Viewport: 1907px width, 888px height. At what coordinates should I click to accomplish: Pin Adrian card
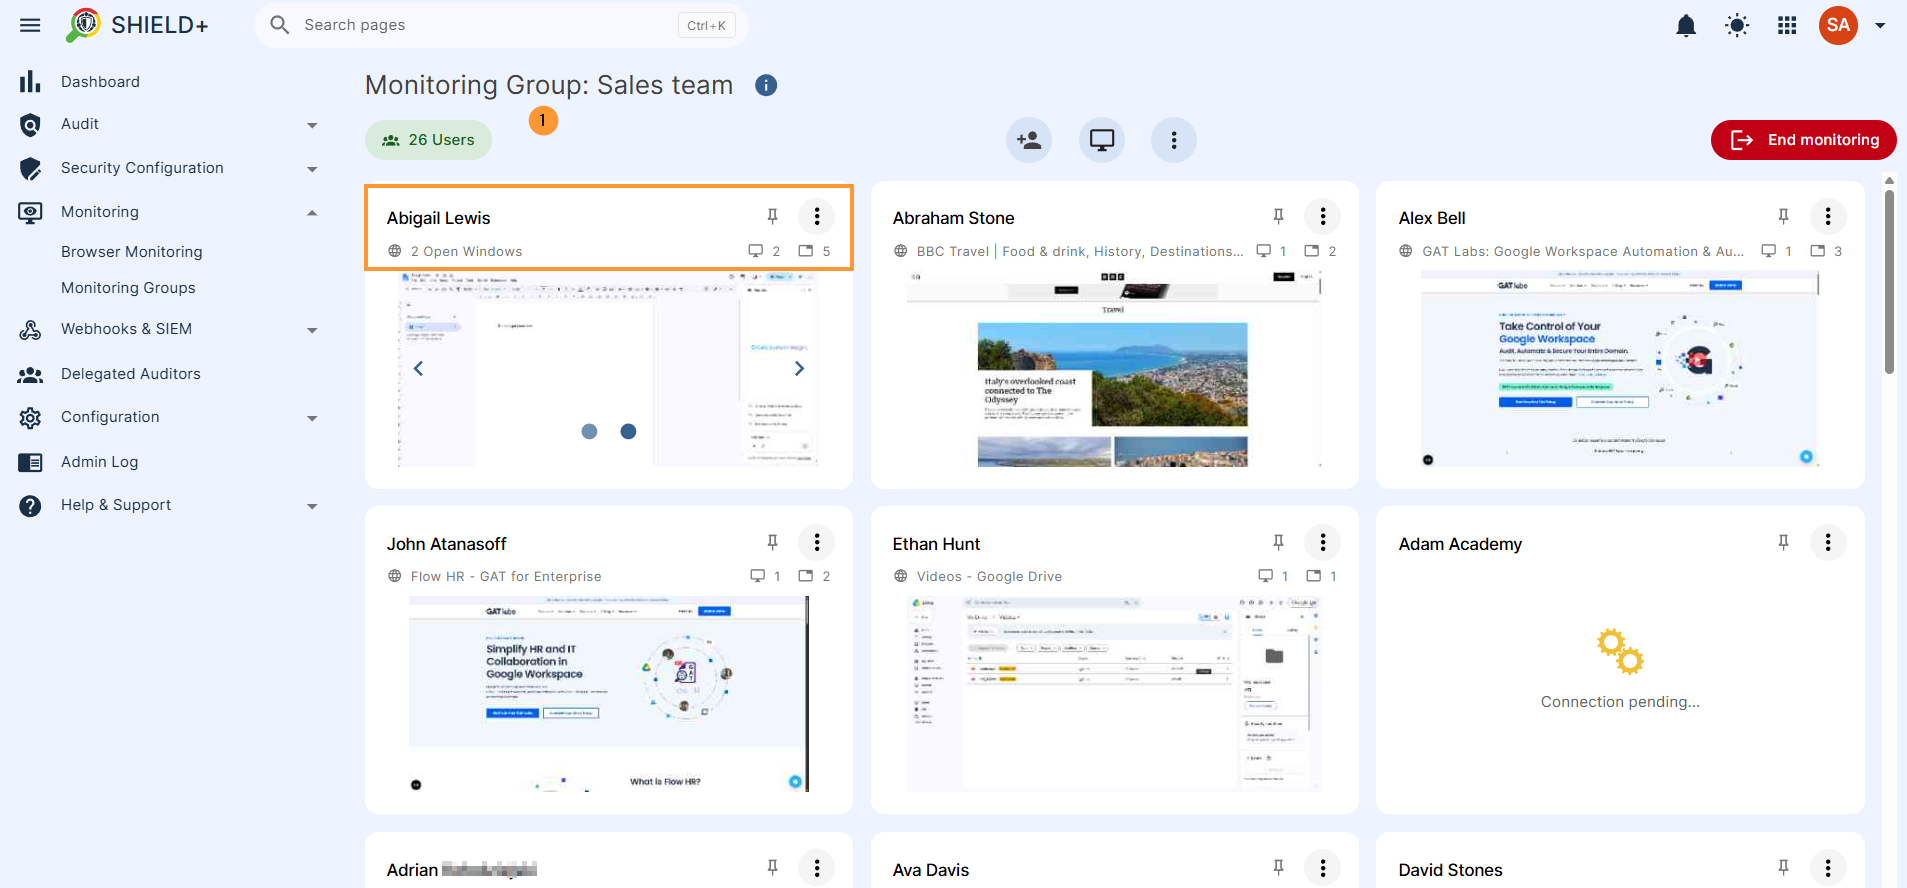(x=772, y=868)
